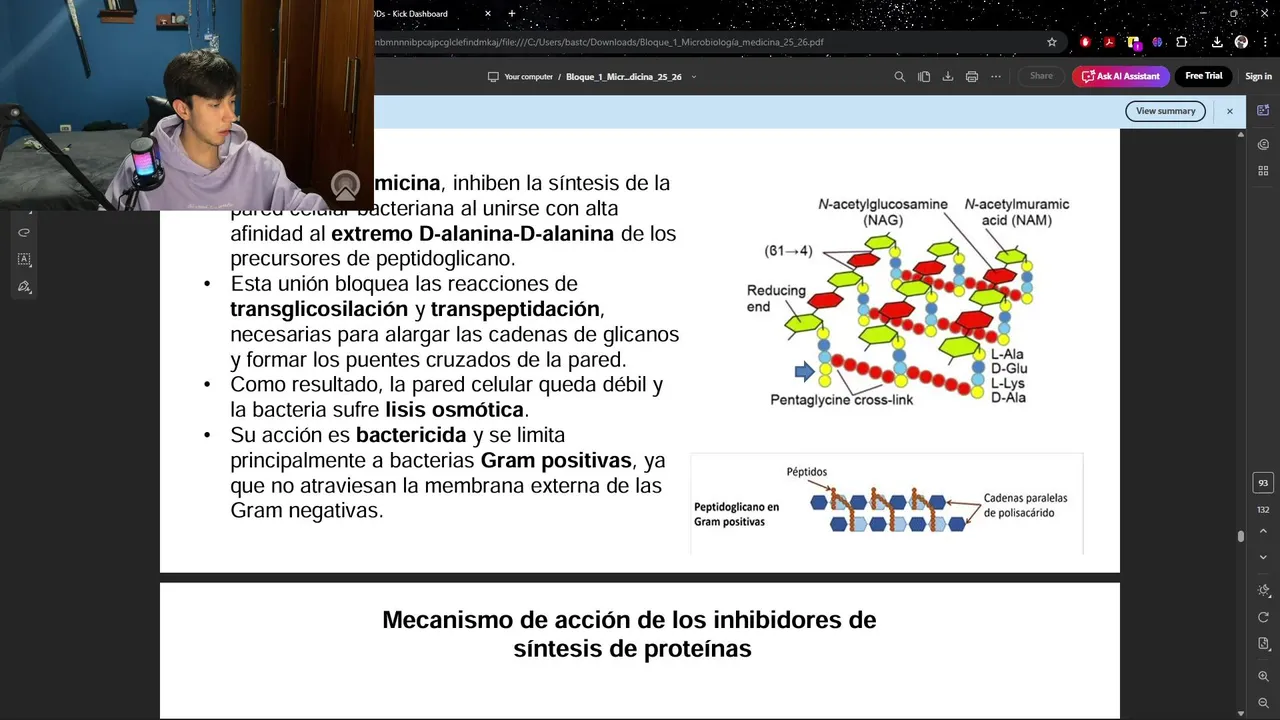Click the current page number box 93
The height and width of the screenshot is (720, 1280).
(1263, 483)
